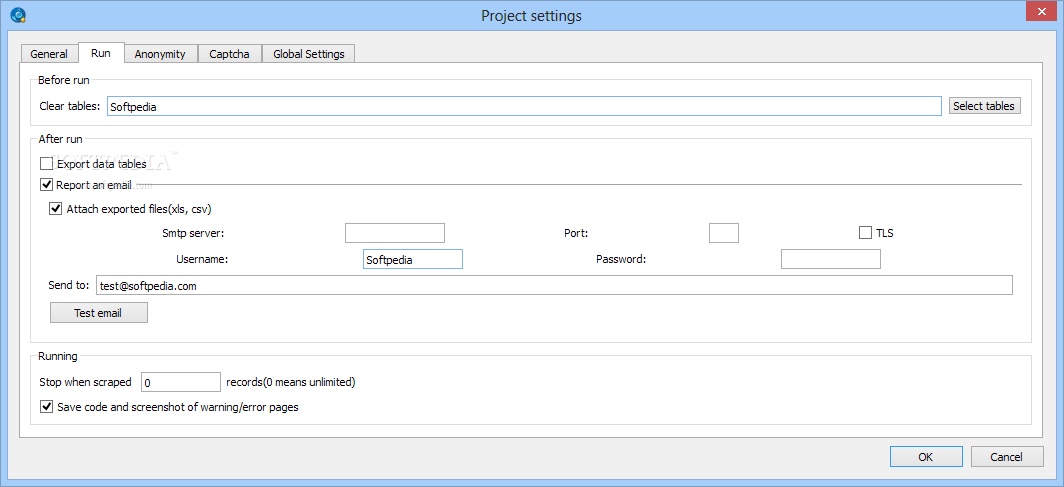Close the Project settings window
The height and width of the screenshot is (487, 1064).
pos(1043,10)
